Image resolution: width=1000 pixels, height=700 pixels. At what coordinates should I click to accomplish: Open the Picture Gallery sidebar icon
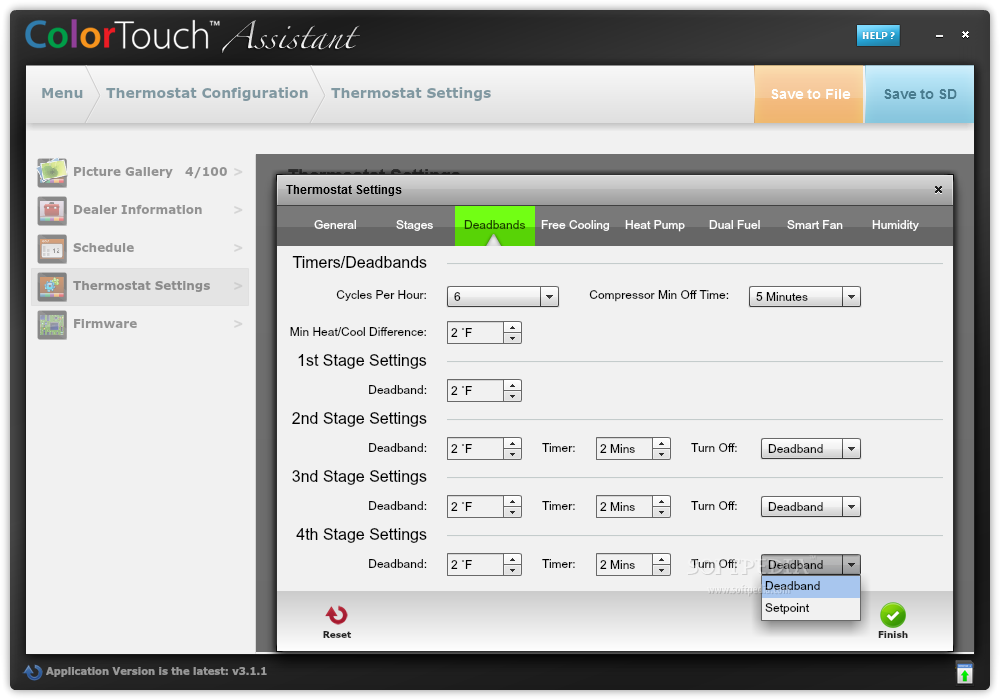coord(52,172)
